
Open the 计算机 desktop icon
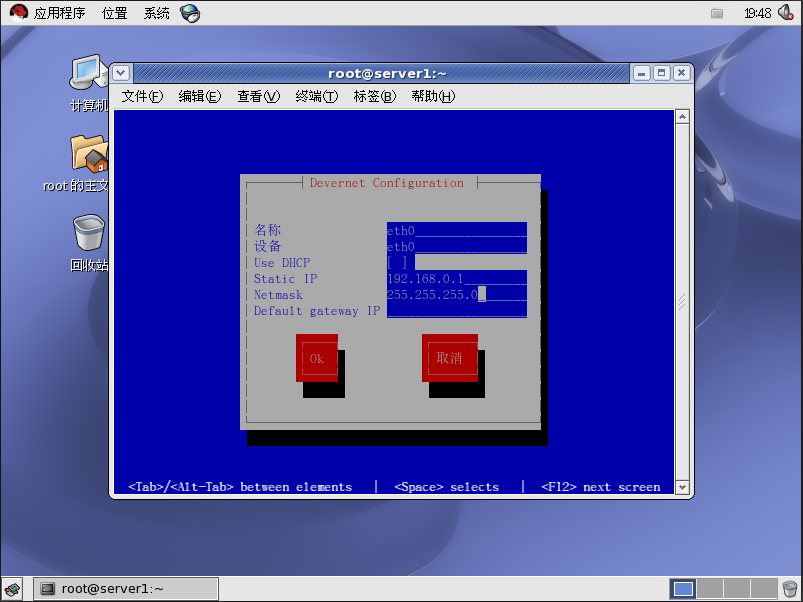pos(89,83)
